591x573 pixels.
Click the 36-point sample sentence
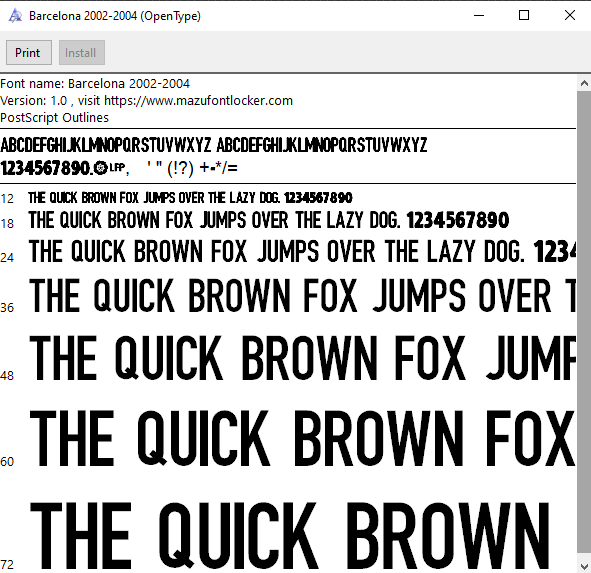[x=302, y=296]
